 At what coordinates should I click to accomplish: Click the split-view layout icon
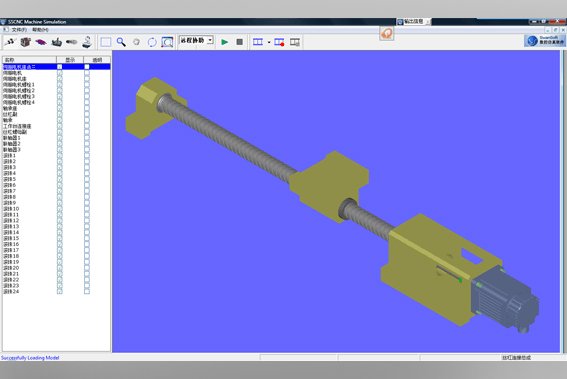(258, 42)
